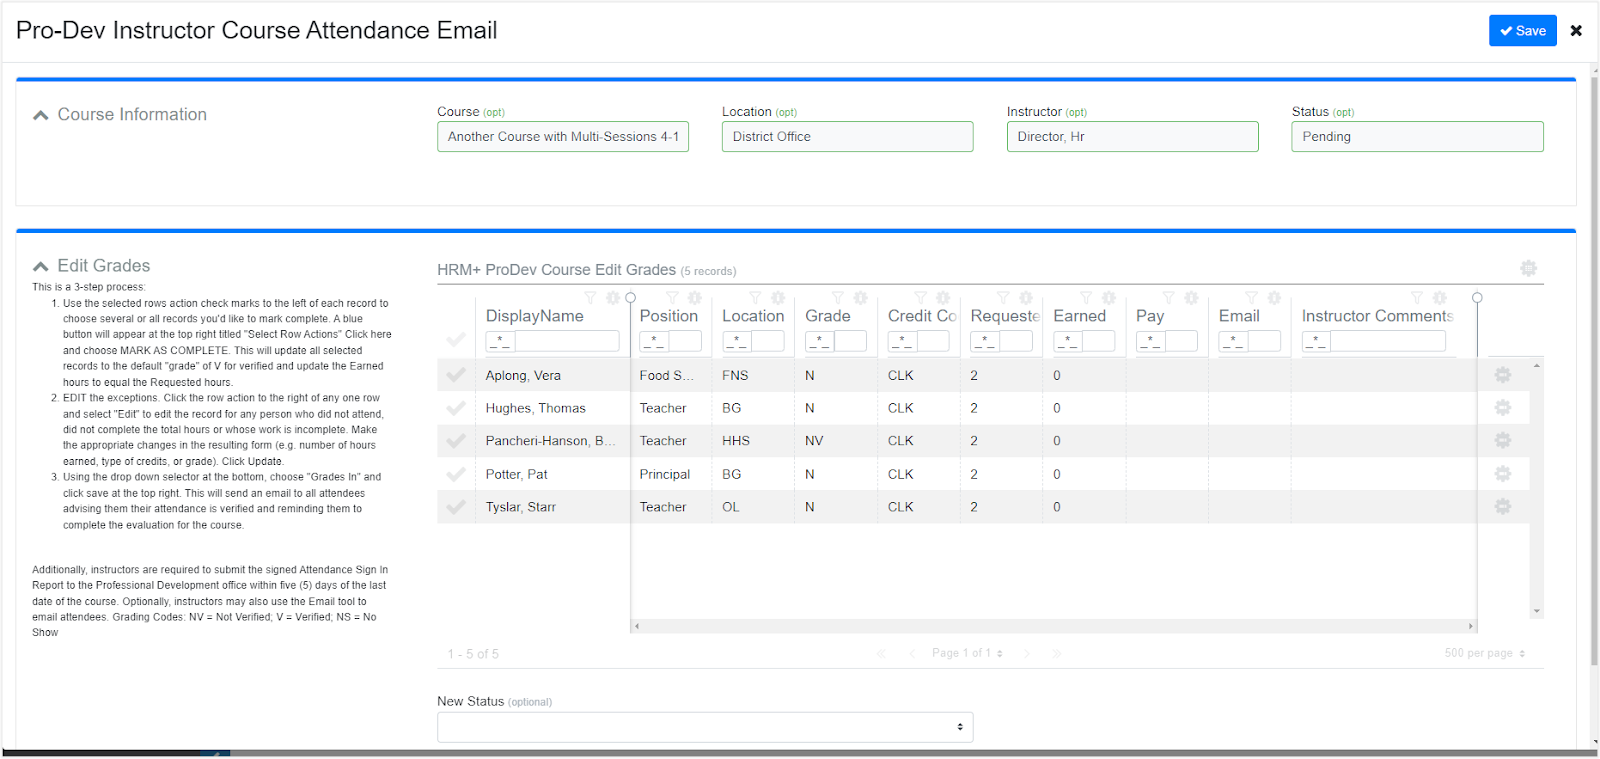Open row action gear for Aplong, Vera
The width and height of the screenshot is (1600, 759).
1502,375
